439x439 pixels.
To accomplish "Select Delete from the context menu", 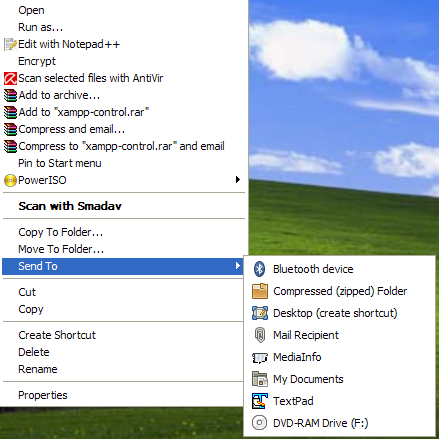I will coord(123,352).
